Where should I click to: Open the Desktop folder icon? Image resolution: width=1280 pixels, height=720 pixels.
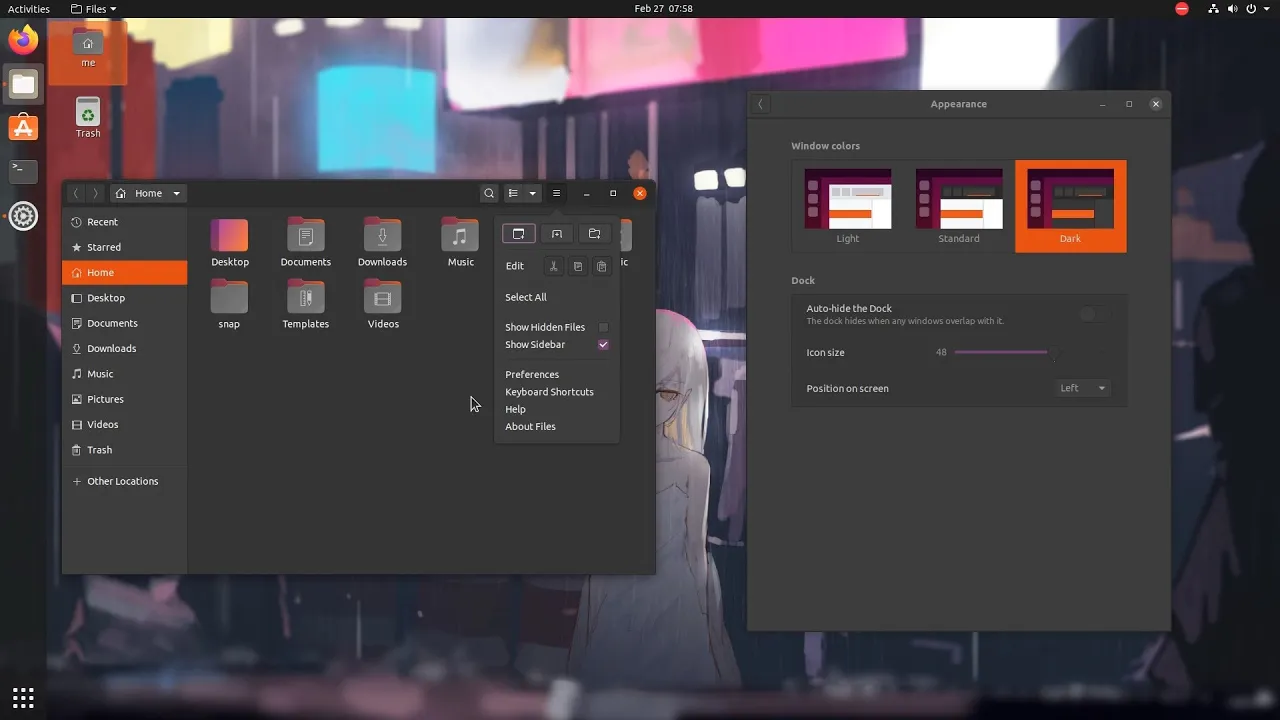pyautogui.click(x=229, y=242)
